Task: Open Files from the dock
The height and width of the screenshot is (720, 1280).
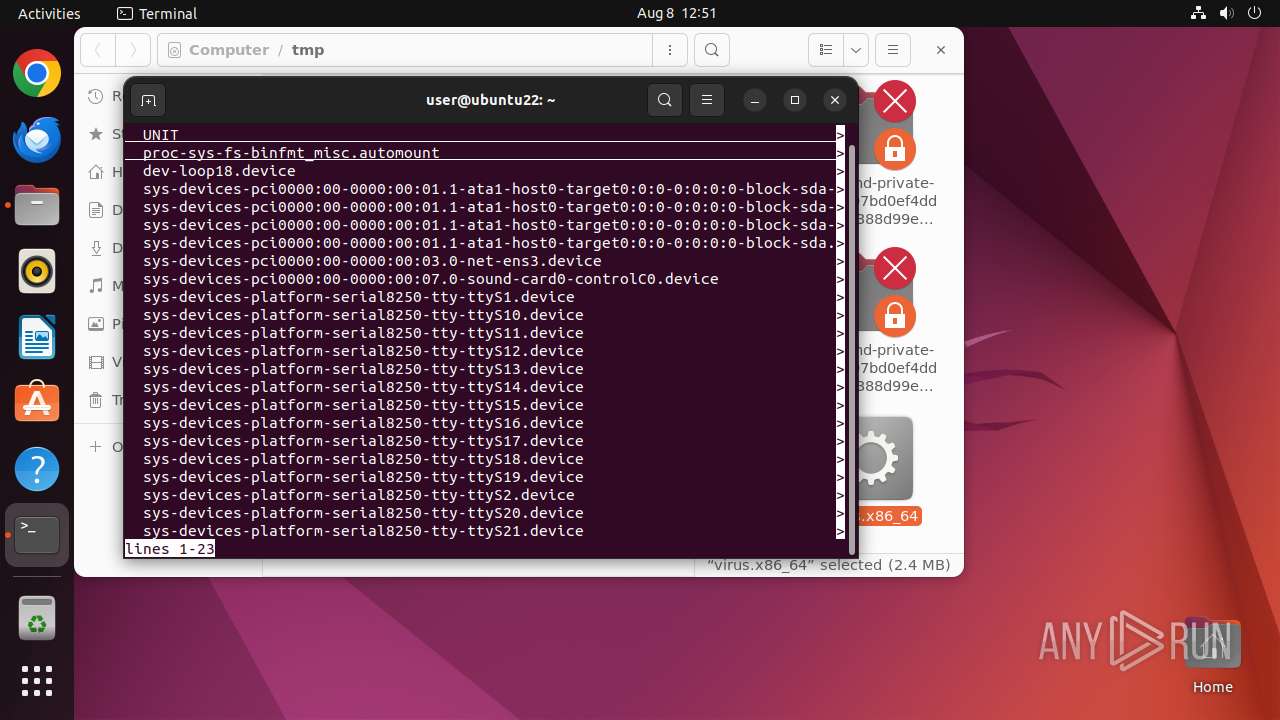Action: tap(37, 206)
